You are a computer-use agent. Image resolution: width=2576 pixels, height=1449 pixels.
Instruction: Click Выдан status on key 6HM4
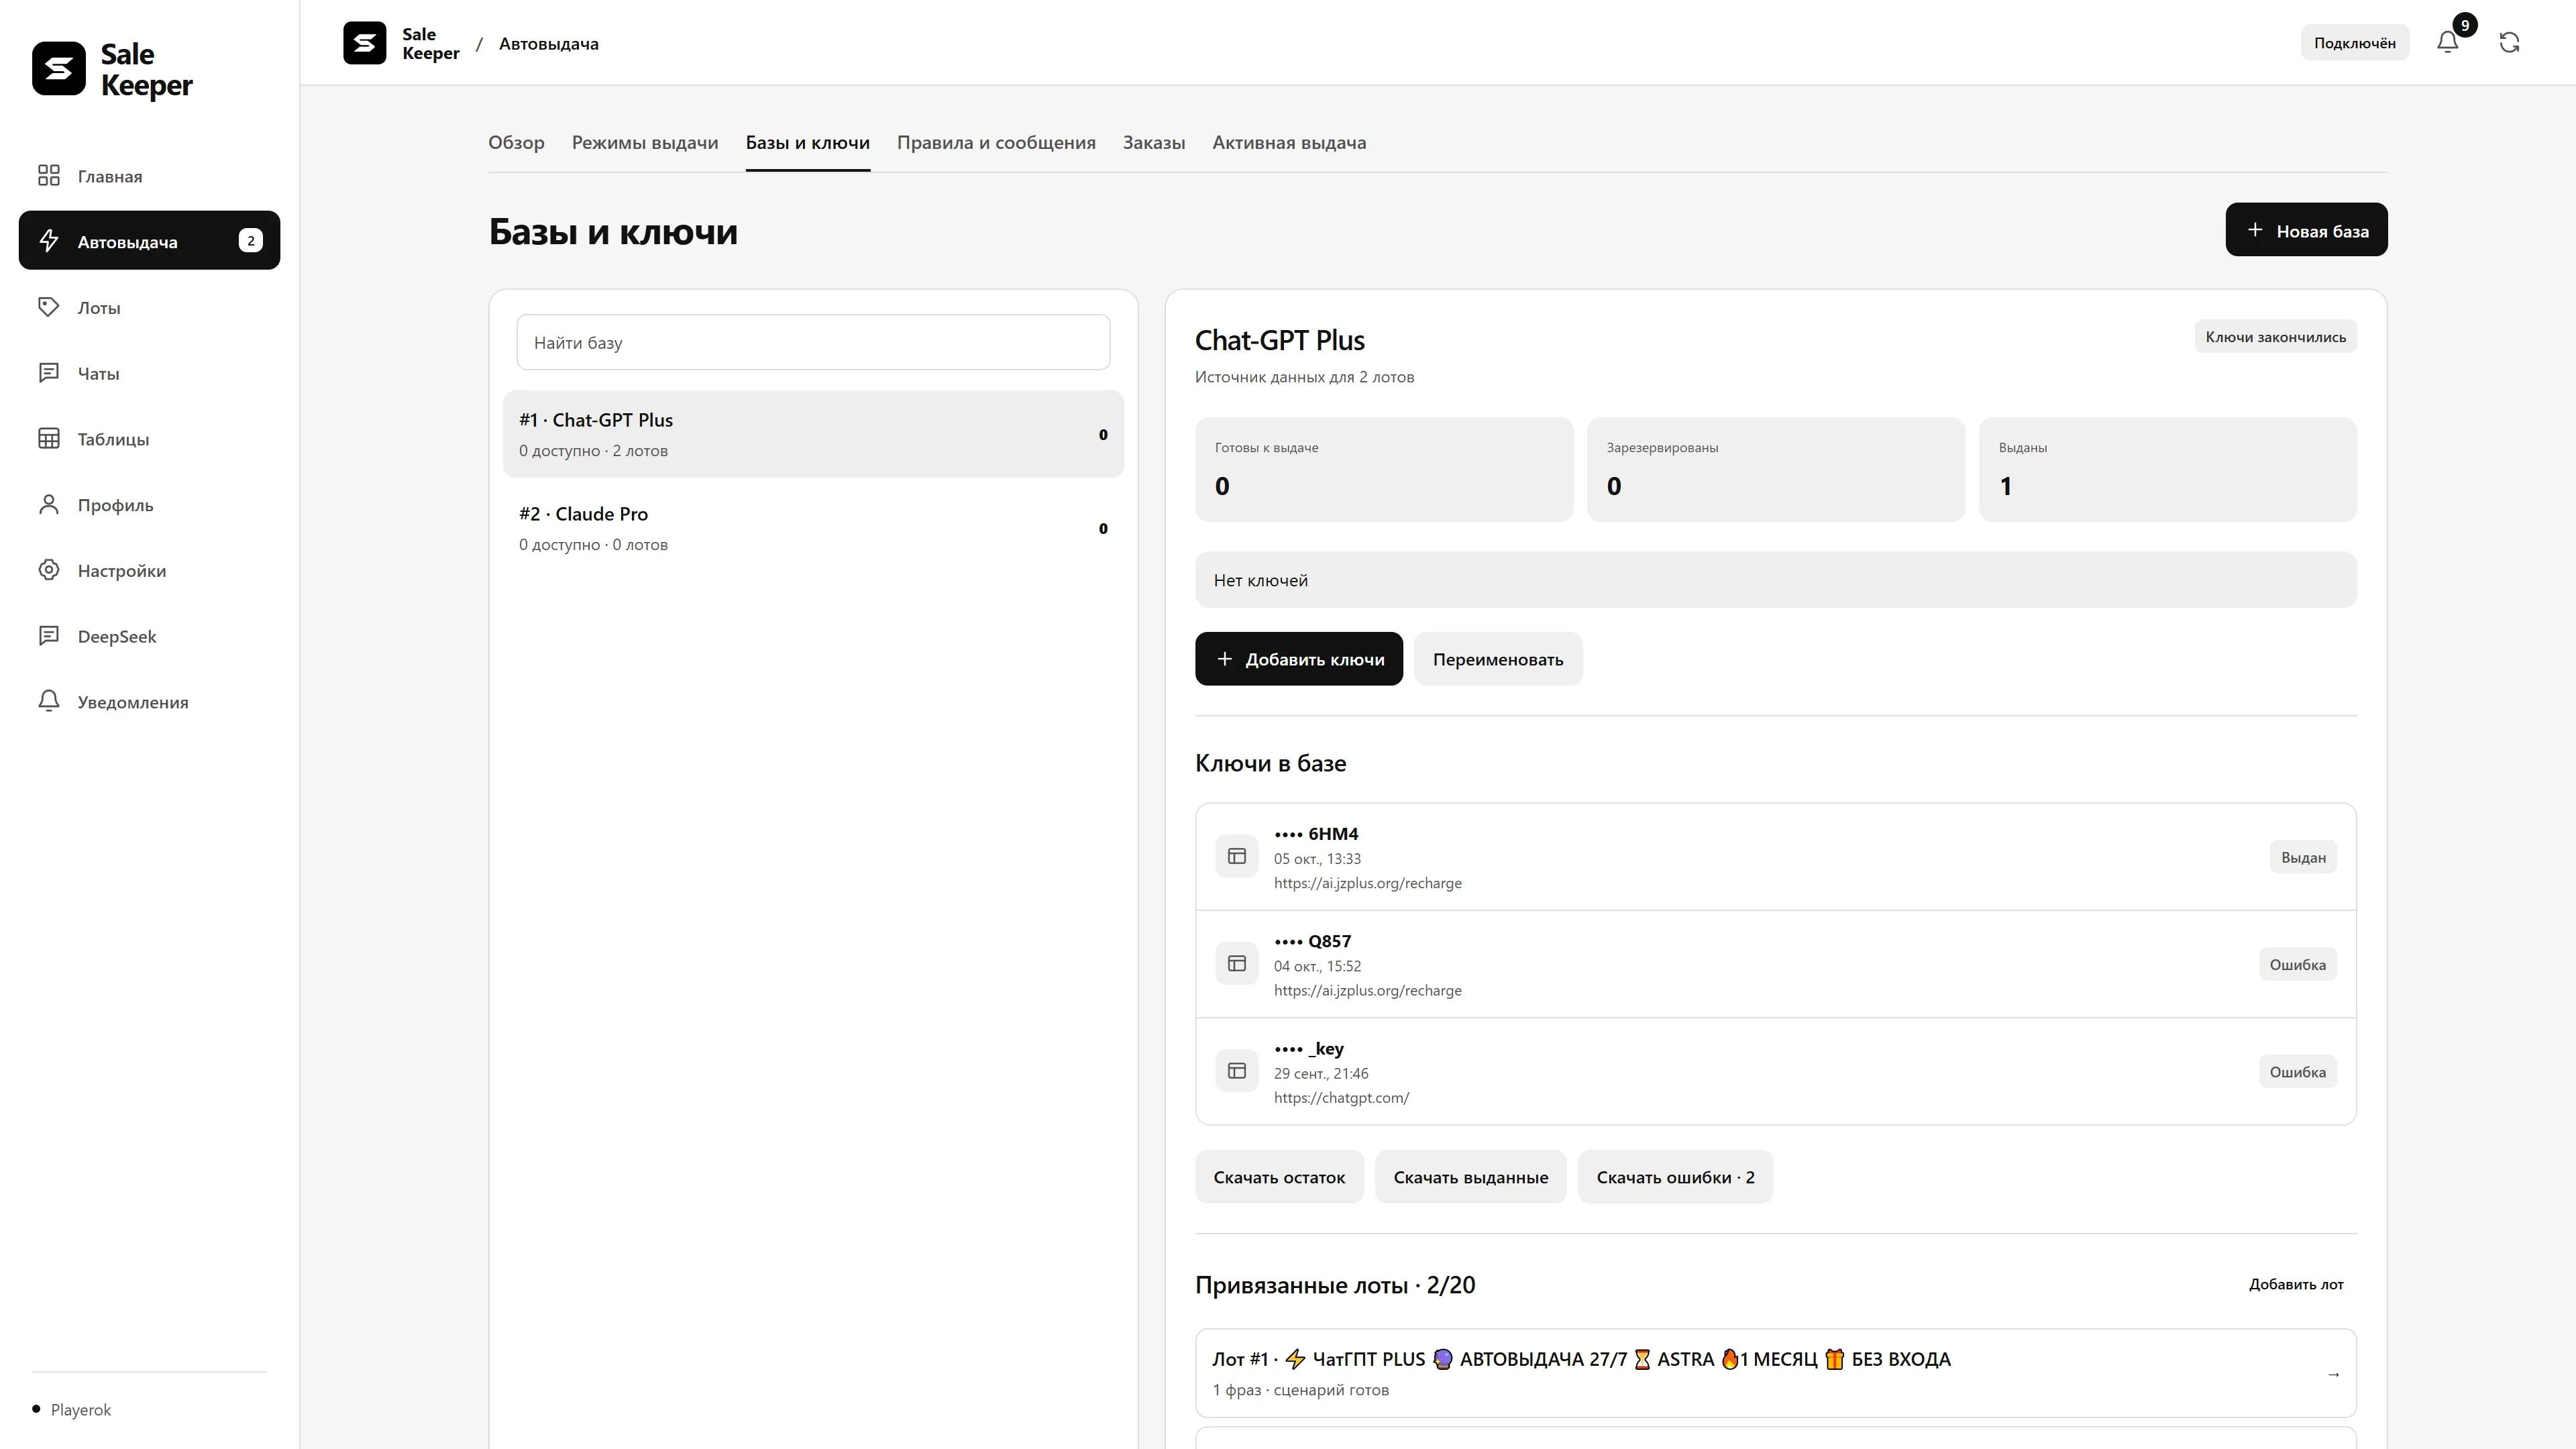(2303, 857)
